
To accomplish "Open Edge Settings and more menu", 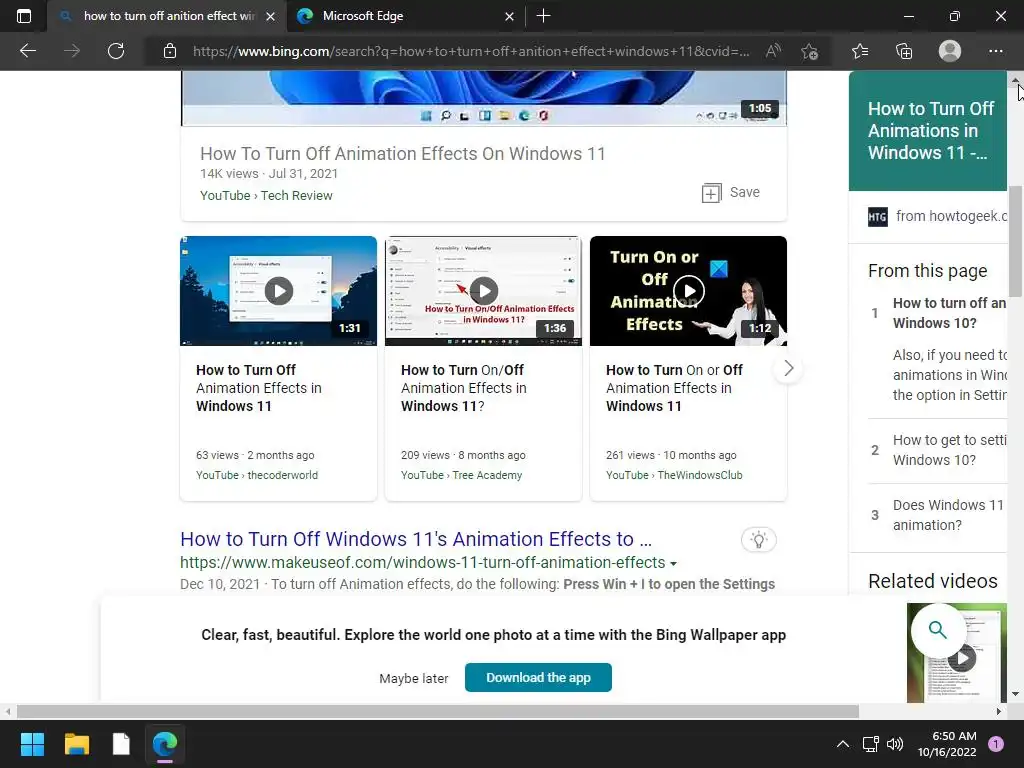I will [995, 51].
